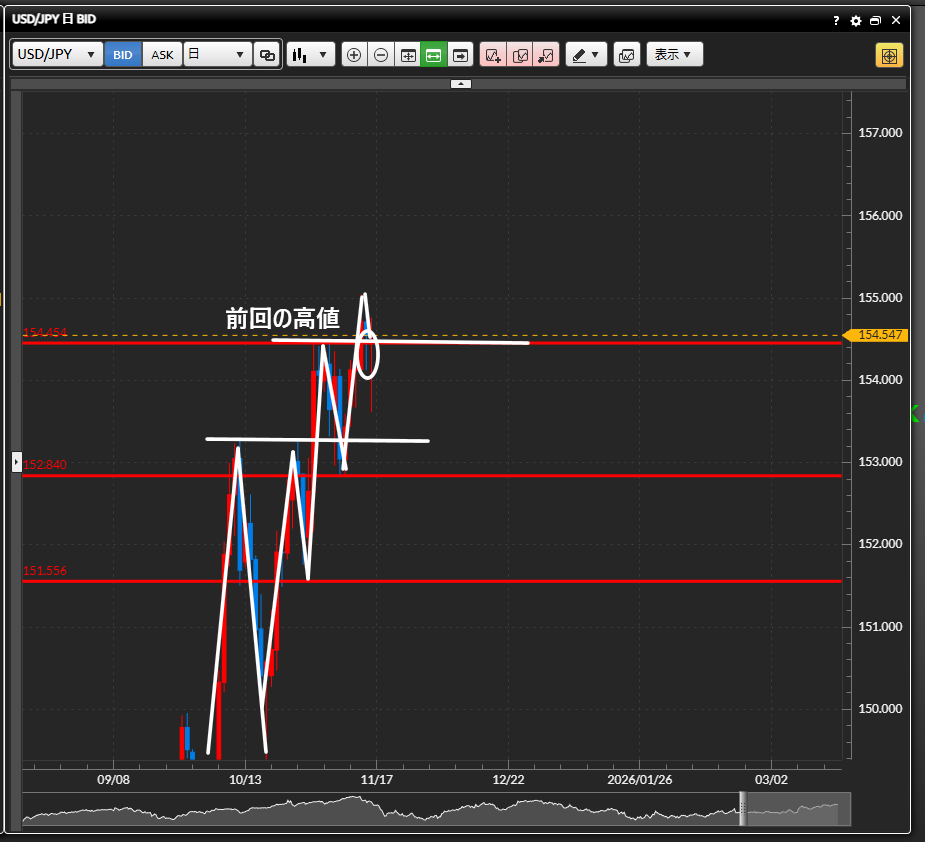Click the zoom in (plus) chart icon
The image size is (925, 842).
pos(354,55)
